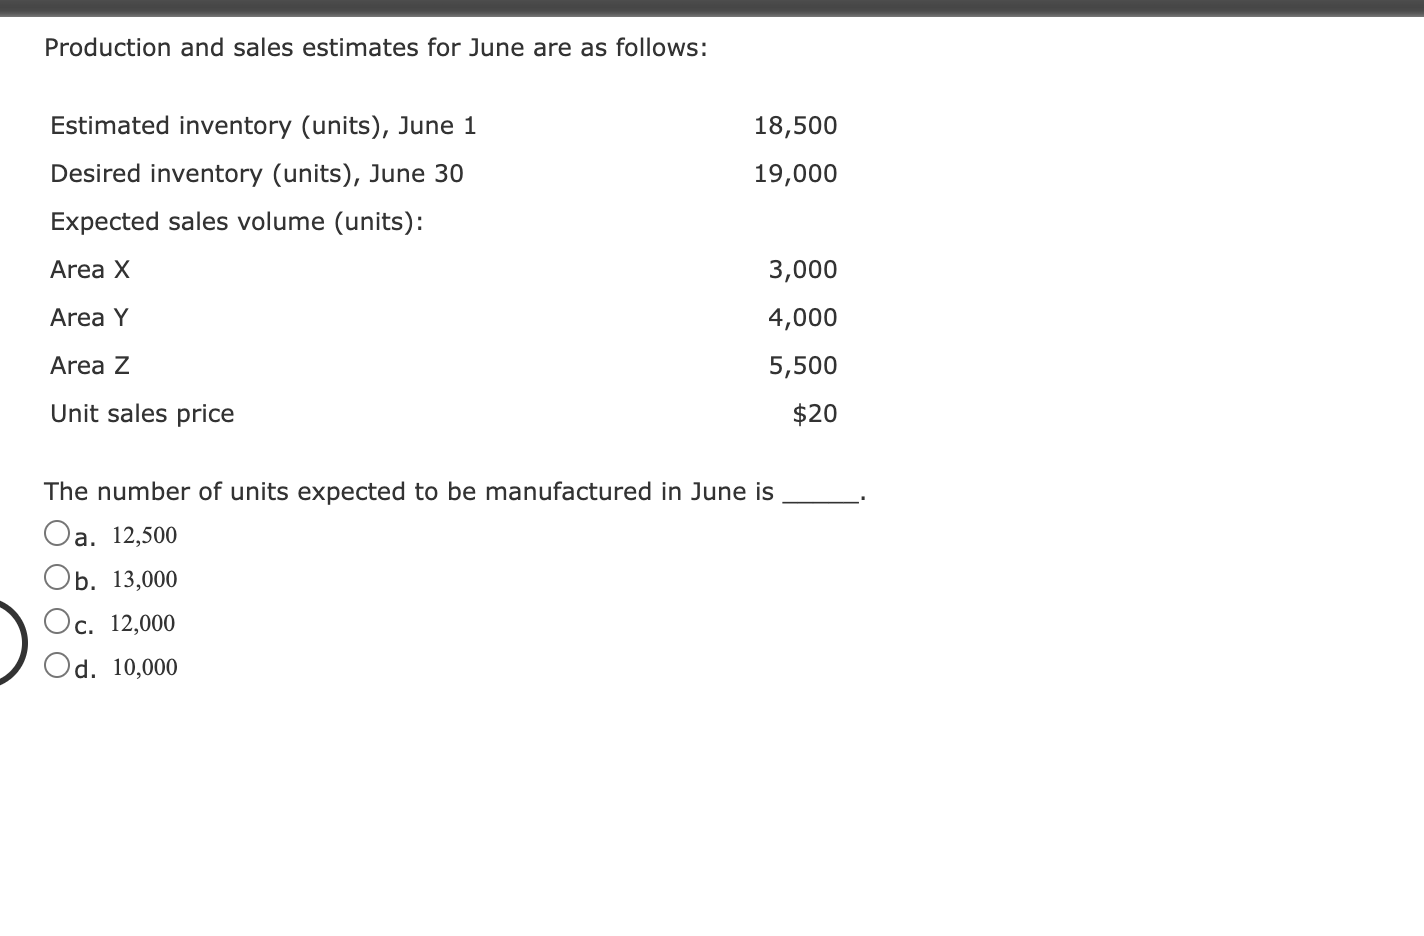Click the Area X row
This screenshot has width=1424, height=936.
click(x=89, y=269)
